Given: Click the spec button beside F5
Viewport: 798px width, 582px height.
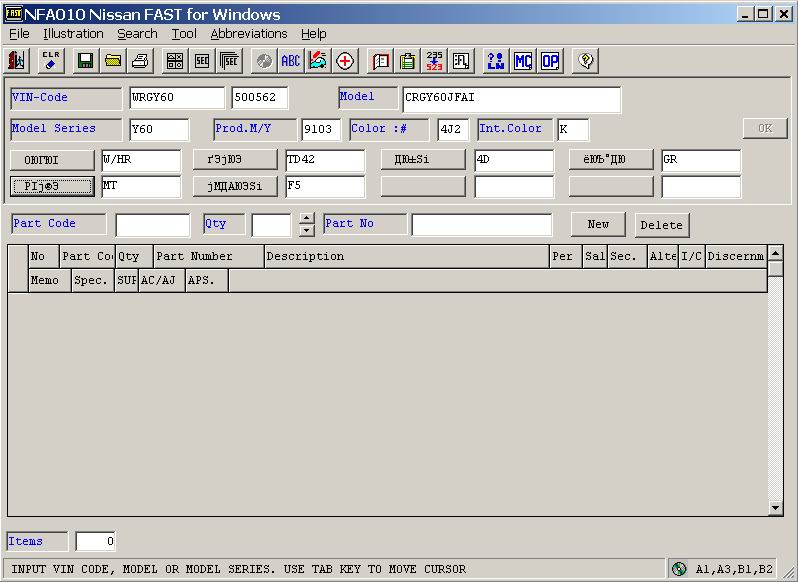Looking at the screenshot, I should point(235,186).
